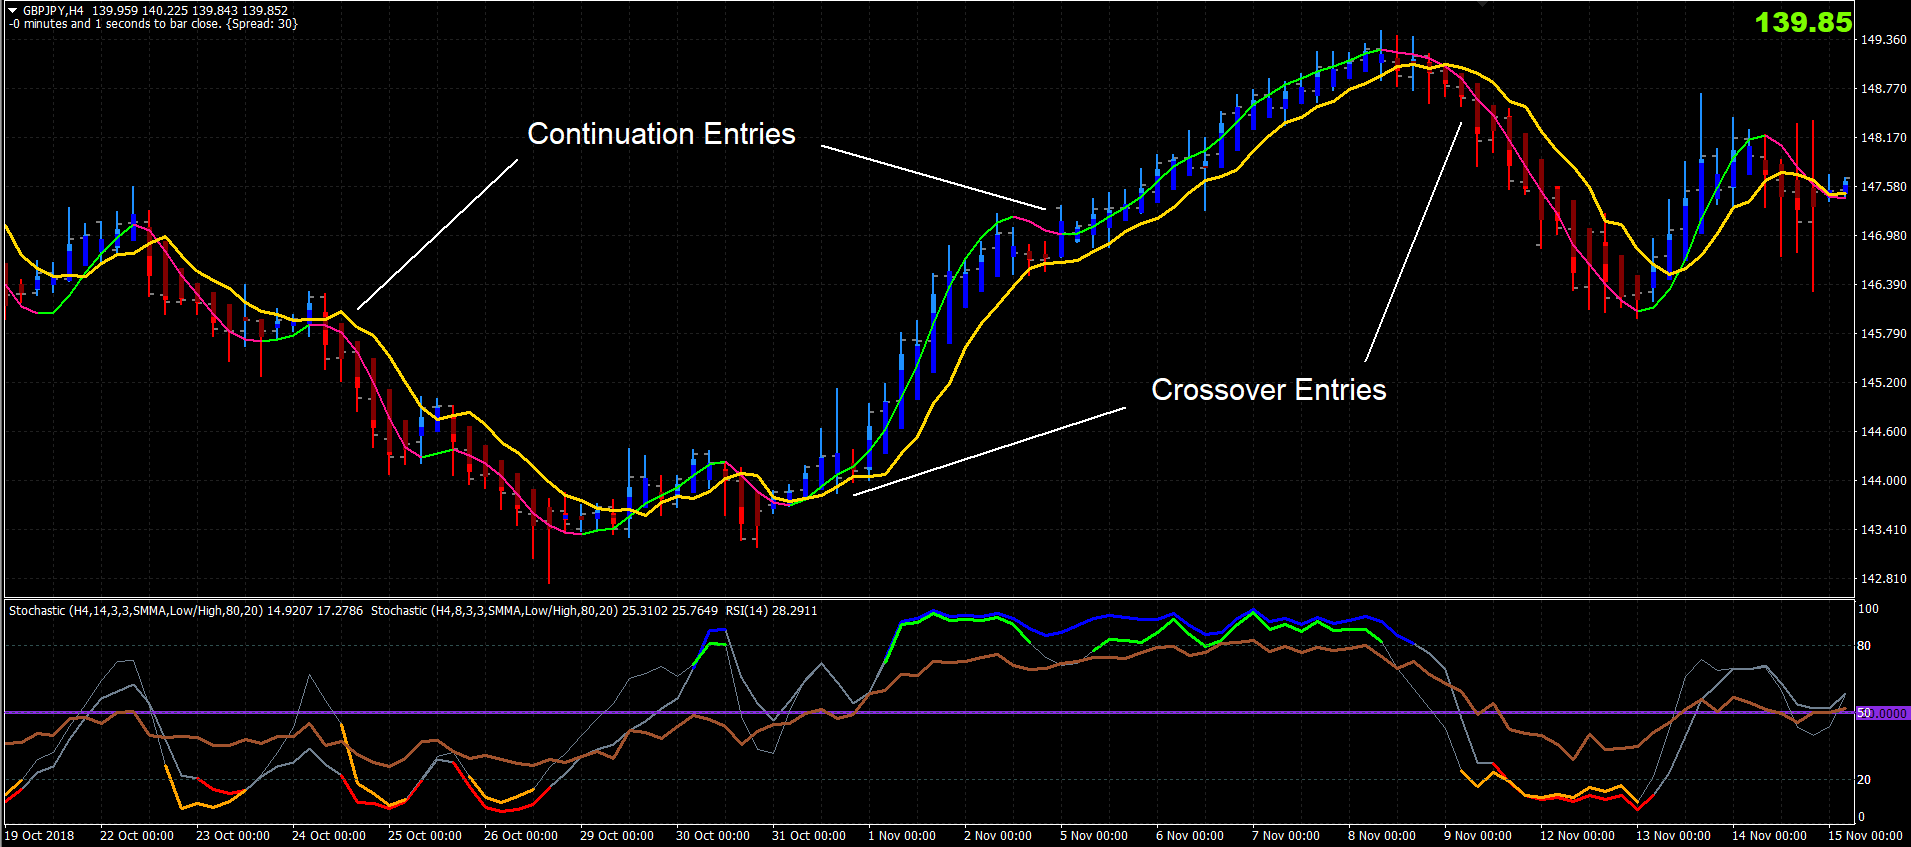Click the Stochastic H4,14,3,3 indicator label
Image resolution: width=1911 pixels, height=847 pixels.
click(x=186, y=610)
